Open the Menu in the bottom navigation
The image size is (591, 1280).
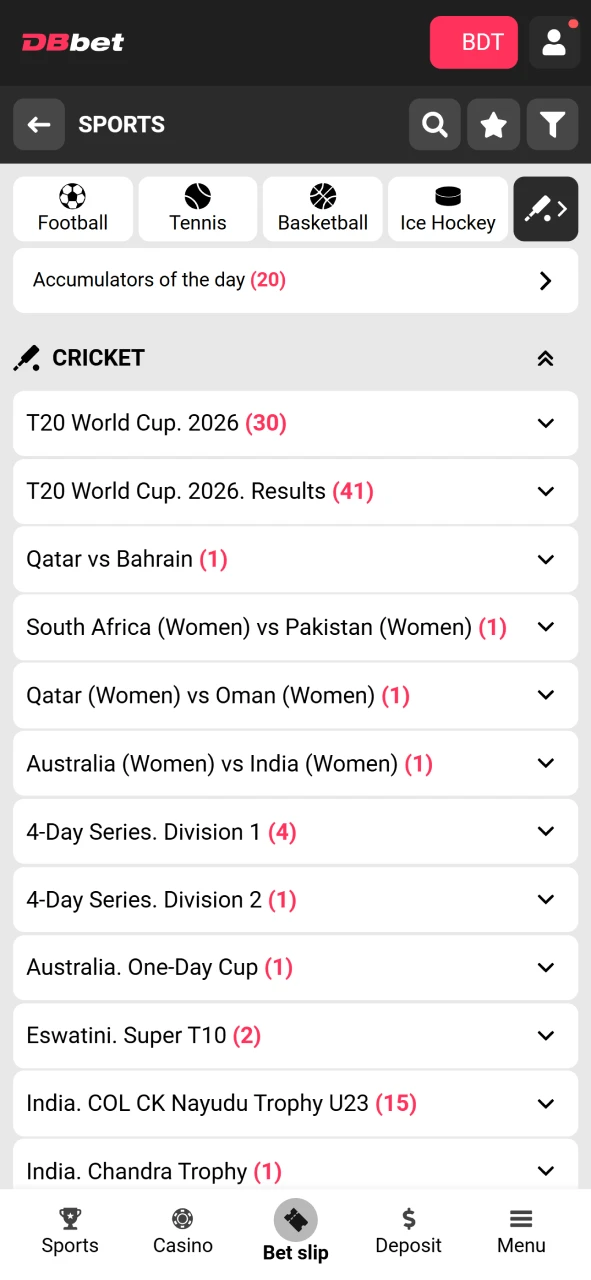521,1230
